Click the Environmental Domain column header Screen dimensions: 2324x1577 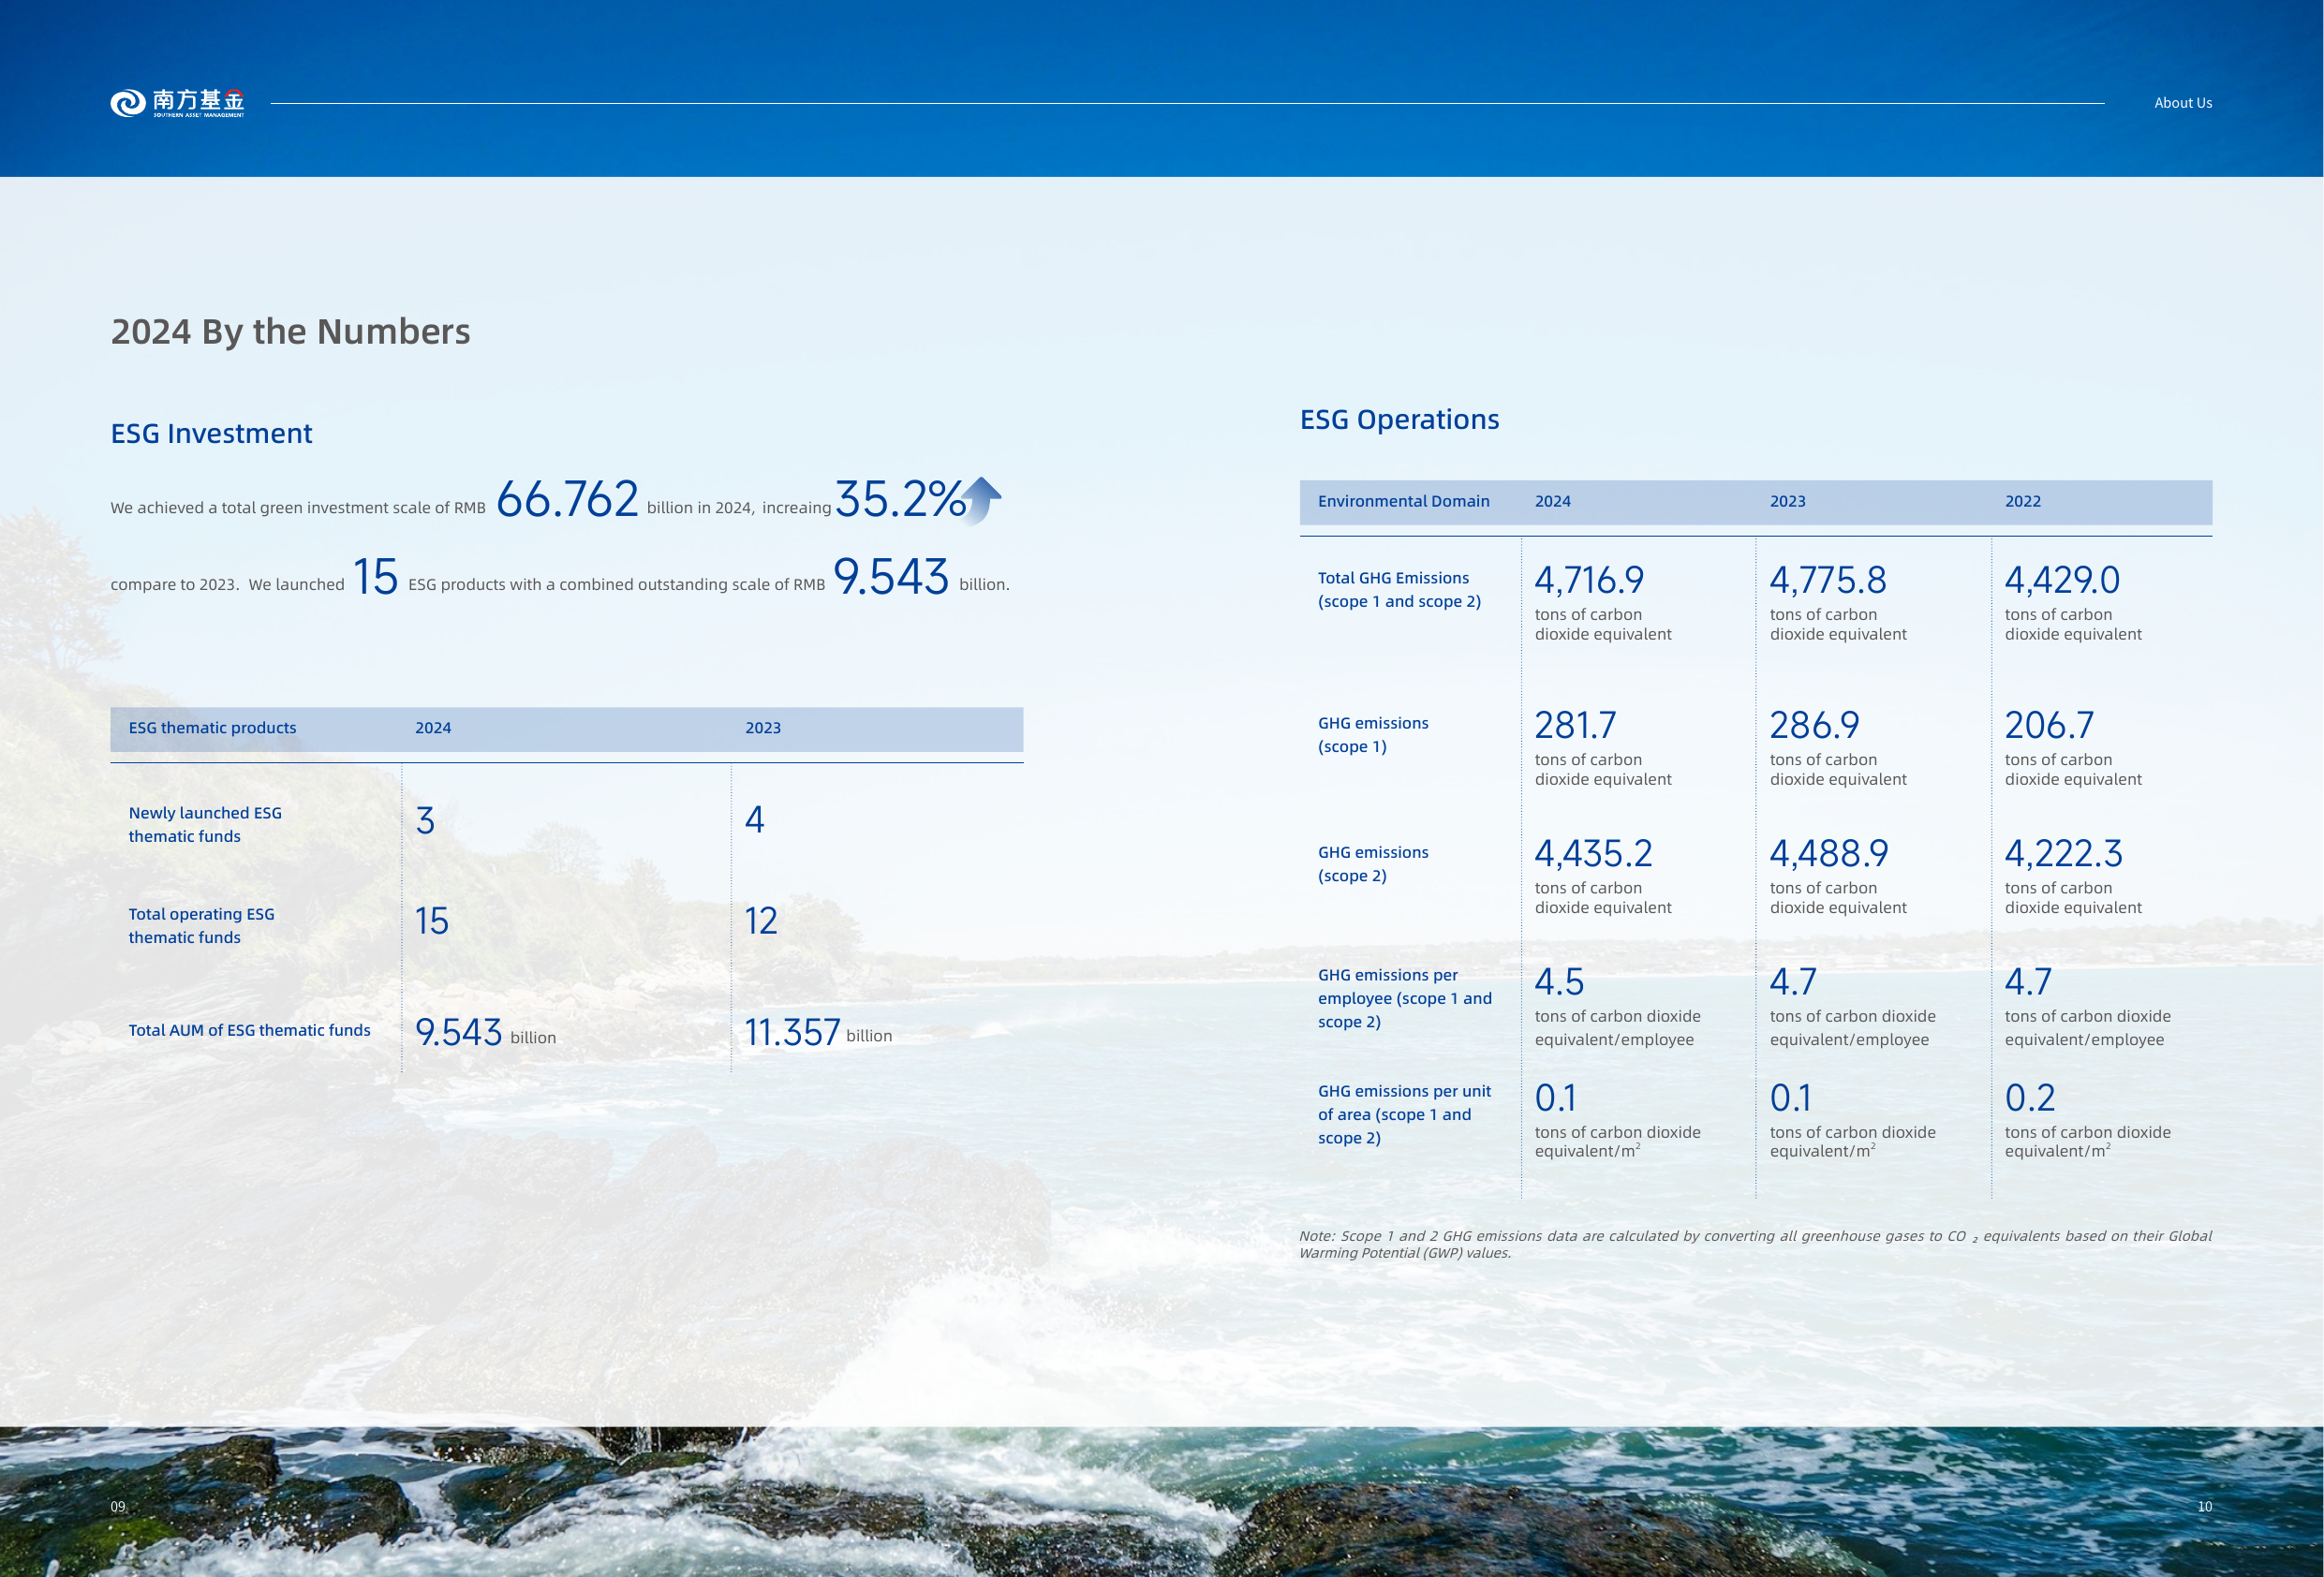[1403, 501]
